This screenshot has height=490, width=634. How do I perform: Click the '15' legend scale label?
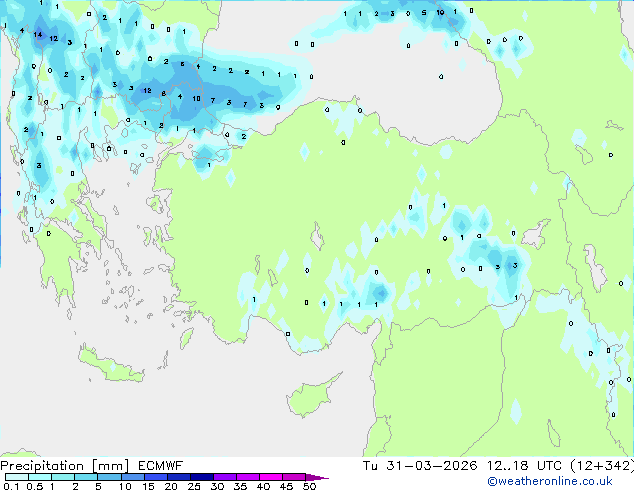(148, 486)
